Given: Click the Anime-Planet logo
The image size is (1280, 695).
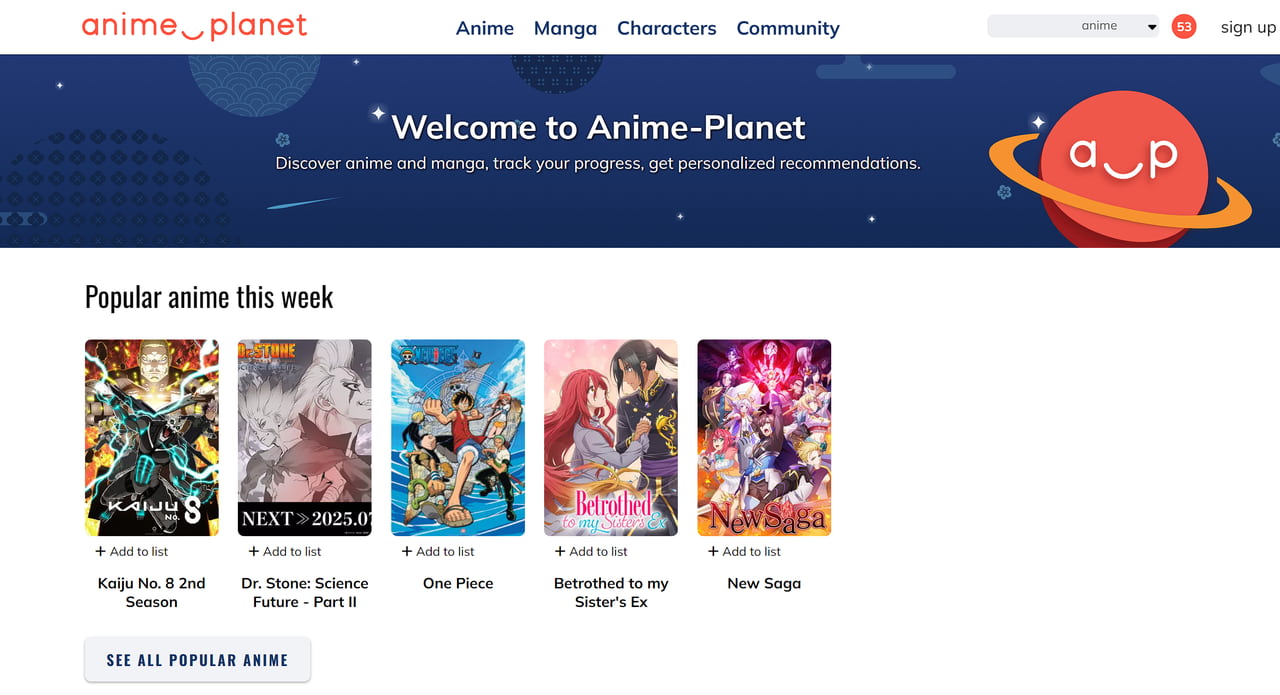Looking at the screenshot, I should 194,26.
